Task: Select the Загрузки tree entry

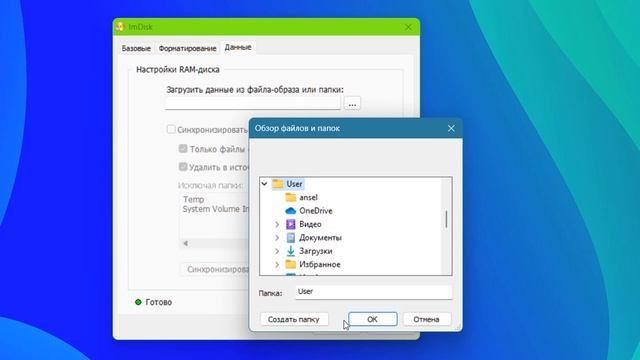Action: pos(316,251)
